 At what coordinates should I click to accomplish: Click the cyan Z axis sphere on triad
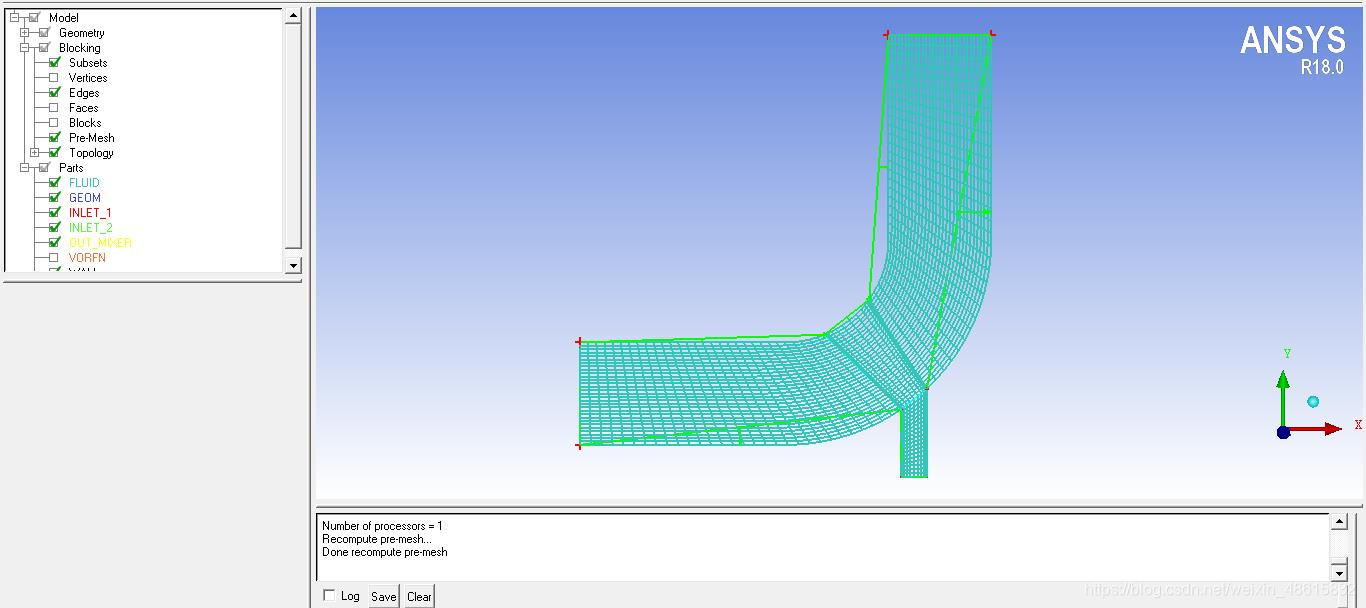pos(1313,402)
